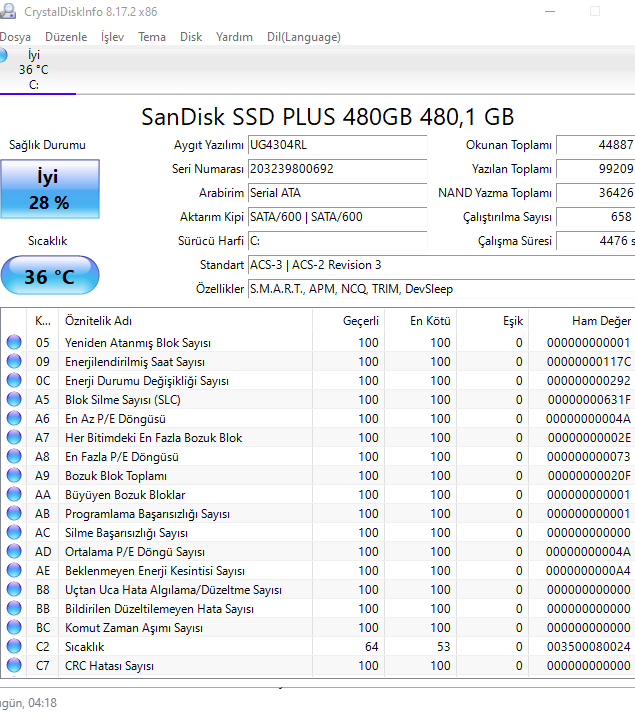Screen dimensions: 635x719
Task: Select the Sıcaklık worst value 53
Action: click(443, 647)
